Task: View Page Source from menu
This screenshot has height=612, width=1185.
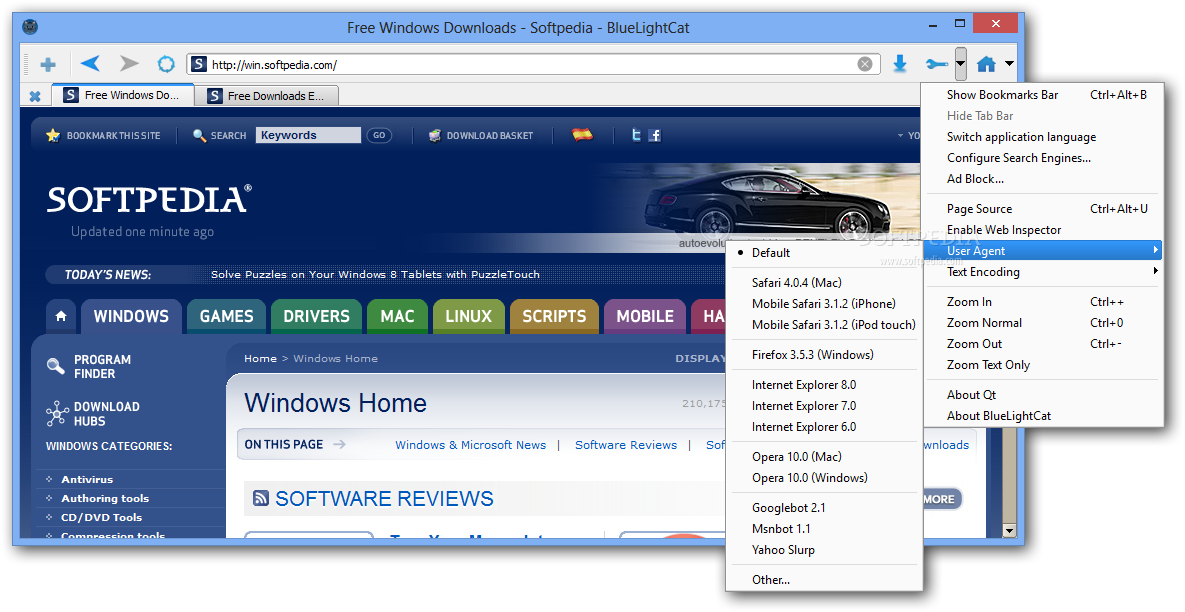Action: coord(1045,209)
